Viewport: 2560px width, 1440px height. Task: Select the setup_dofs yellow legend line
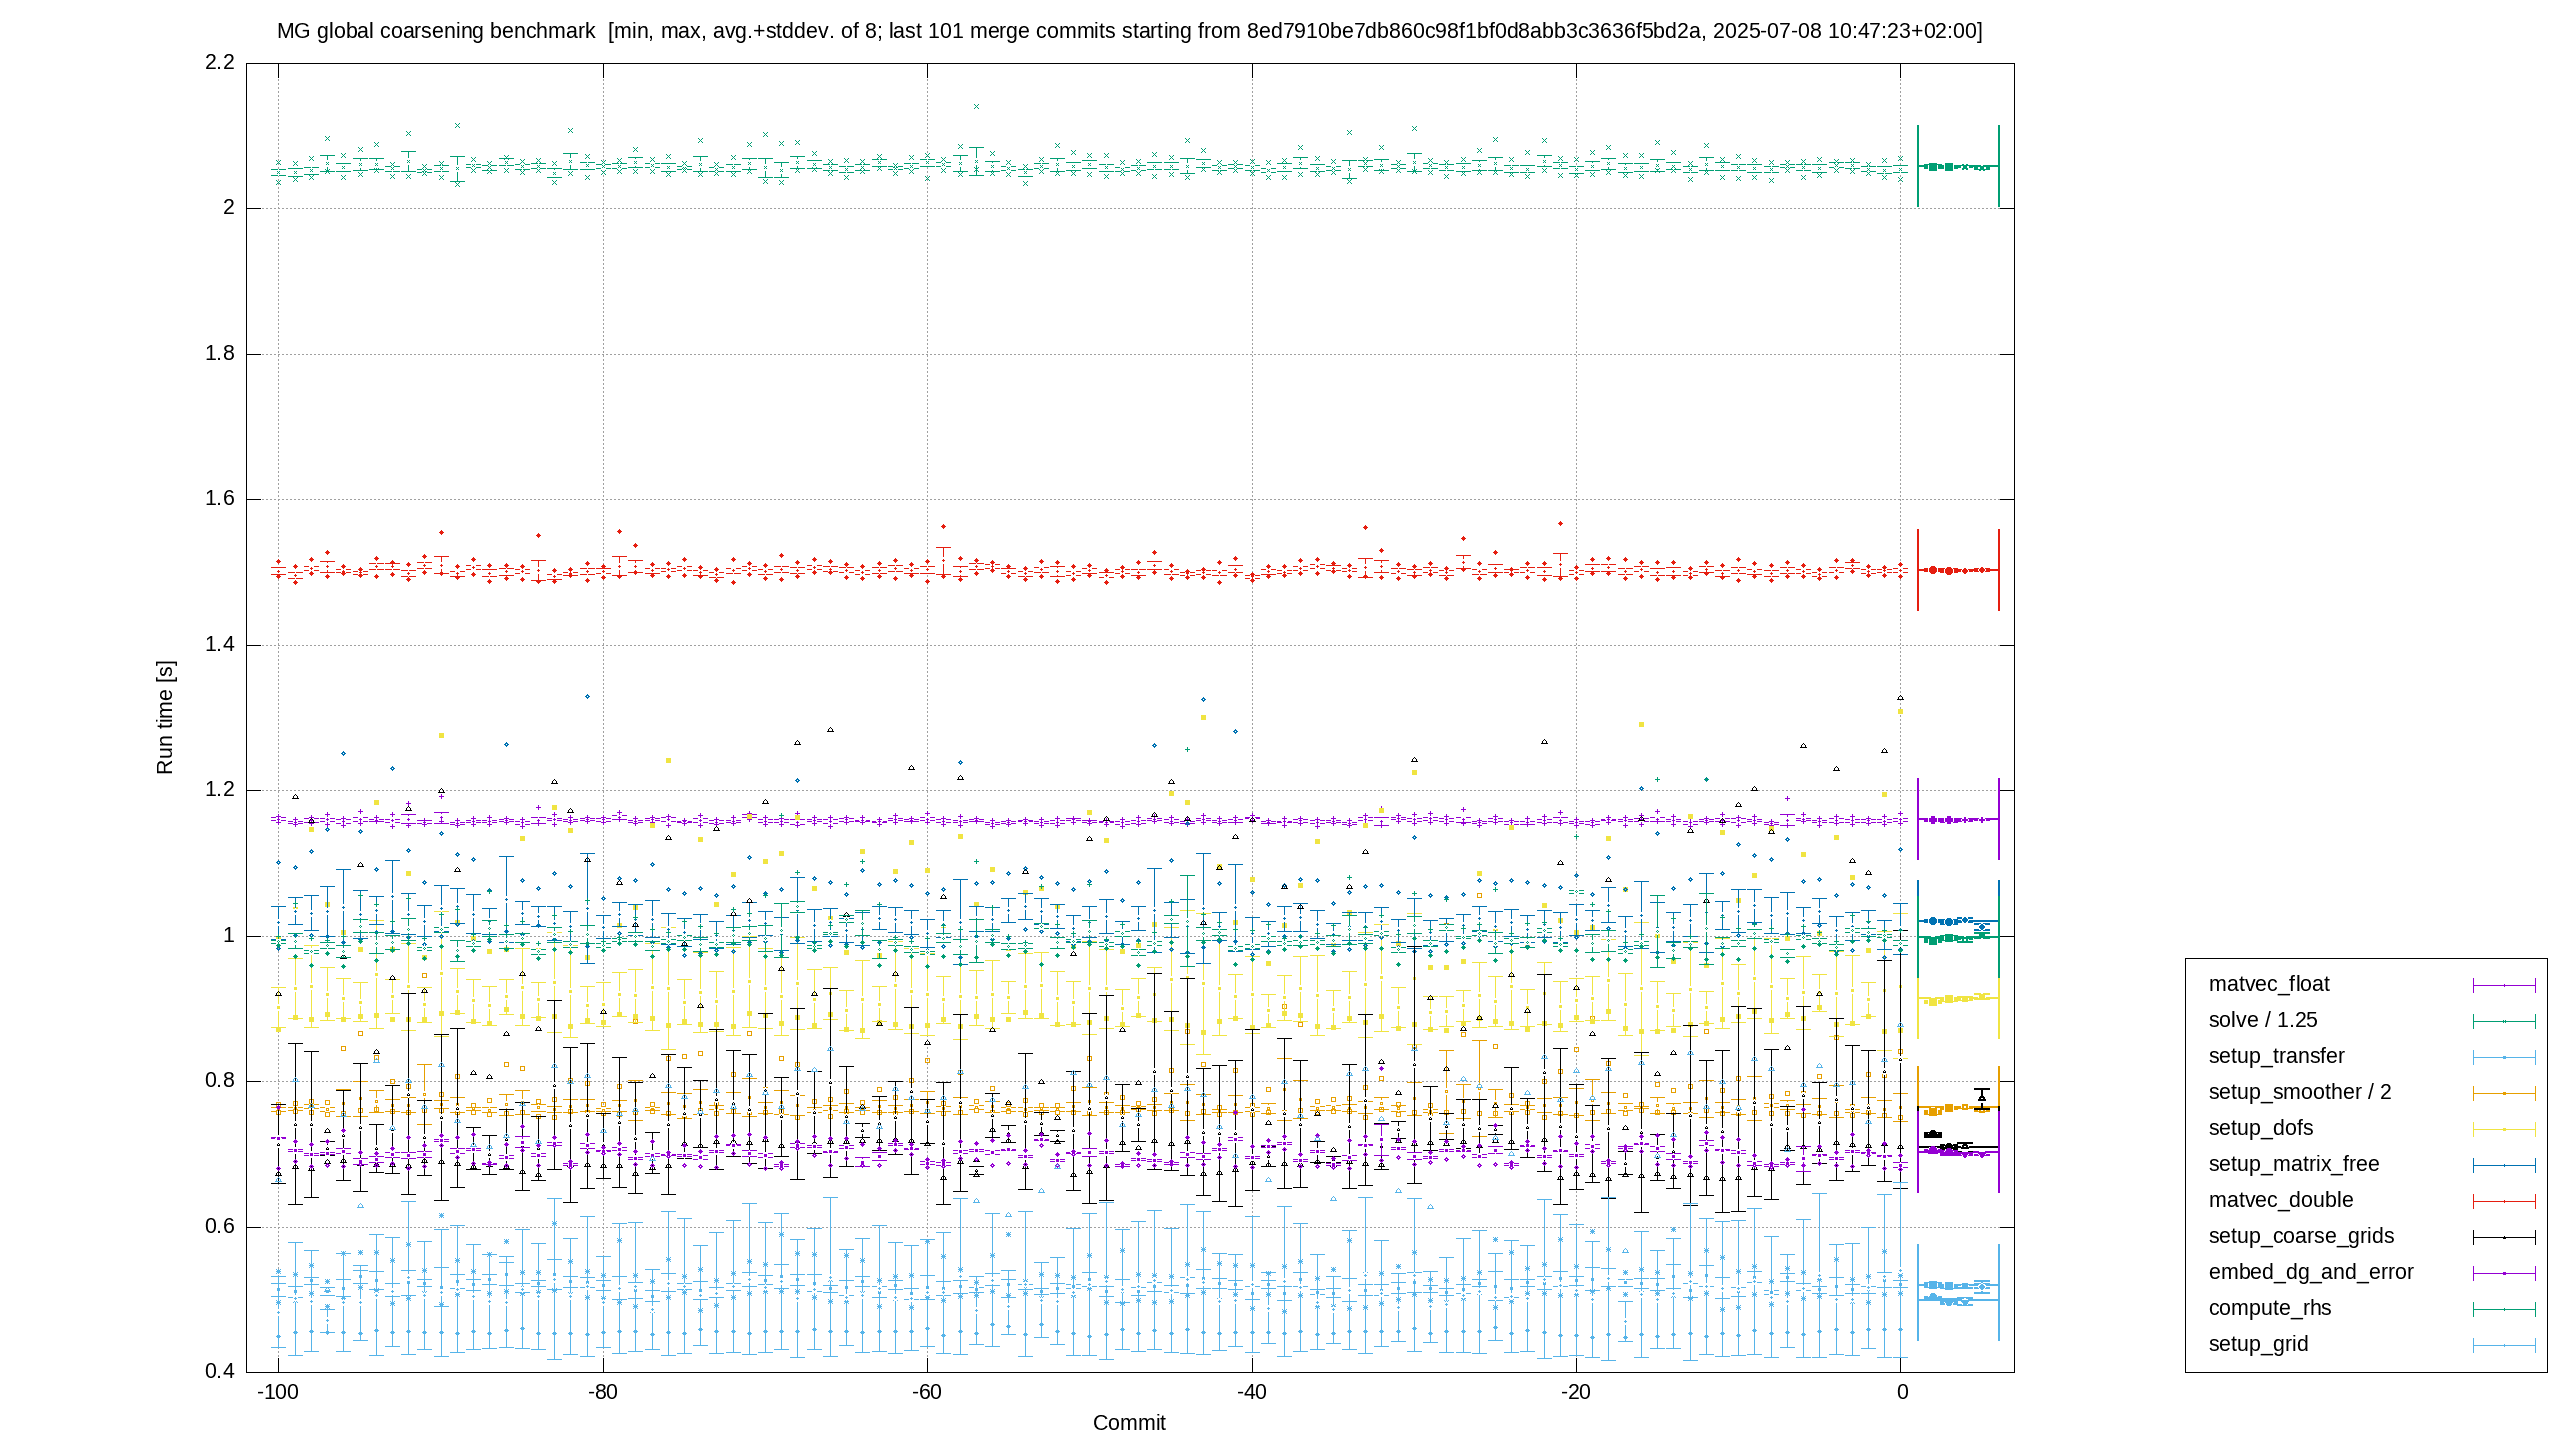(x=2504, y=1129)
